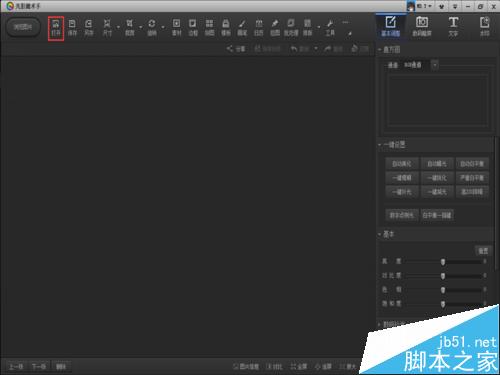Viewport: 500px width, 375px height.
Task: Open the 素材 materials tool
Action: [x=176, y=28]
